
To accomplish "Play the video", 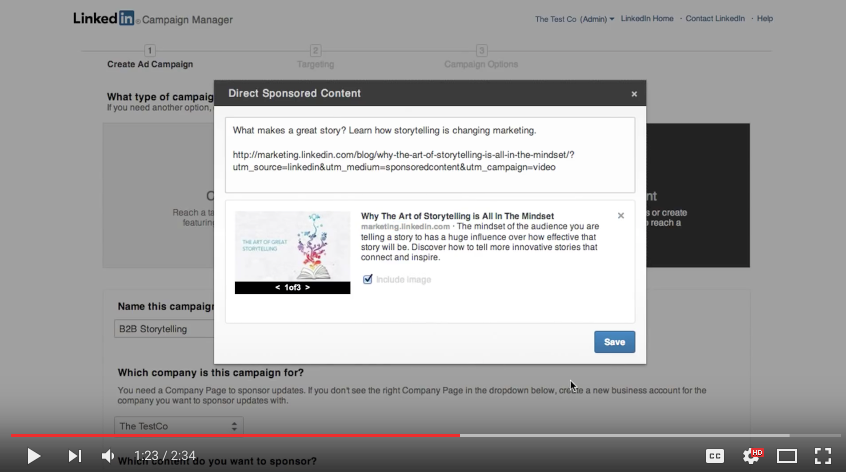I will 33,456.
